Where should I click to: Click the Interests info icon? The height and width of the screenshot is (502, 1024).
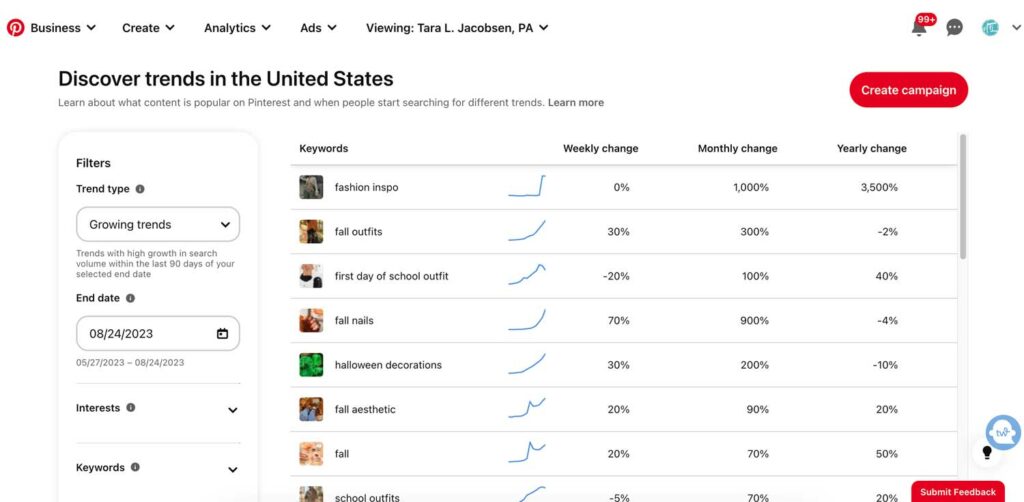pos(131,407)
